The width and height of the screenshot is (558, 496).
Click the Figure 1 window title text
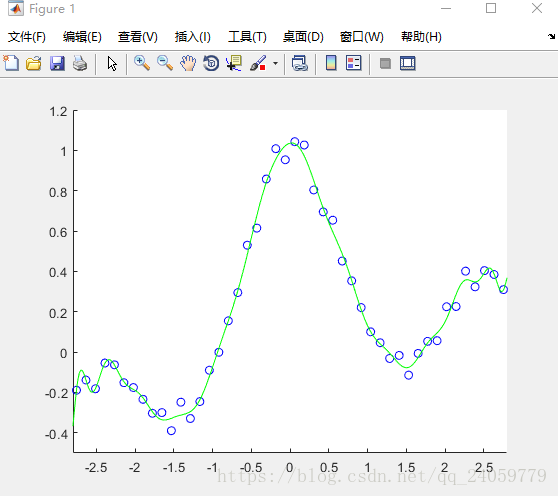52,9
